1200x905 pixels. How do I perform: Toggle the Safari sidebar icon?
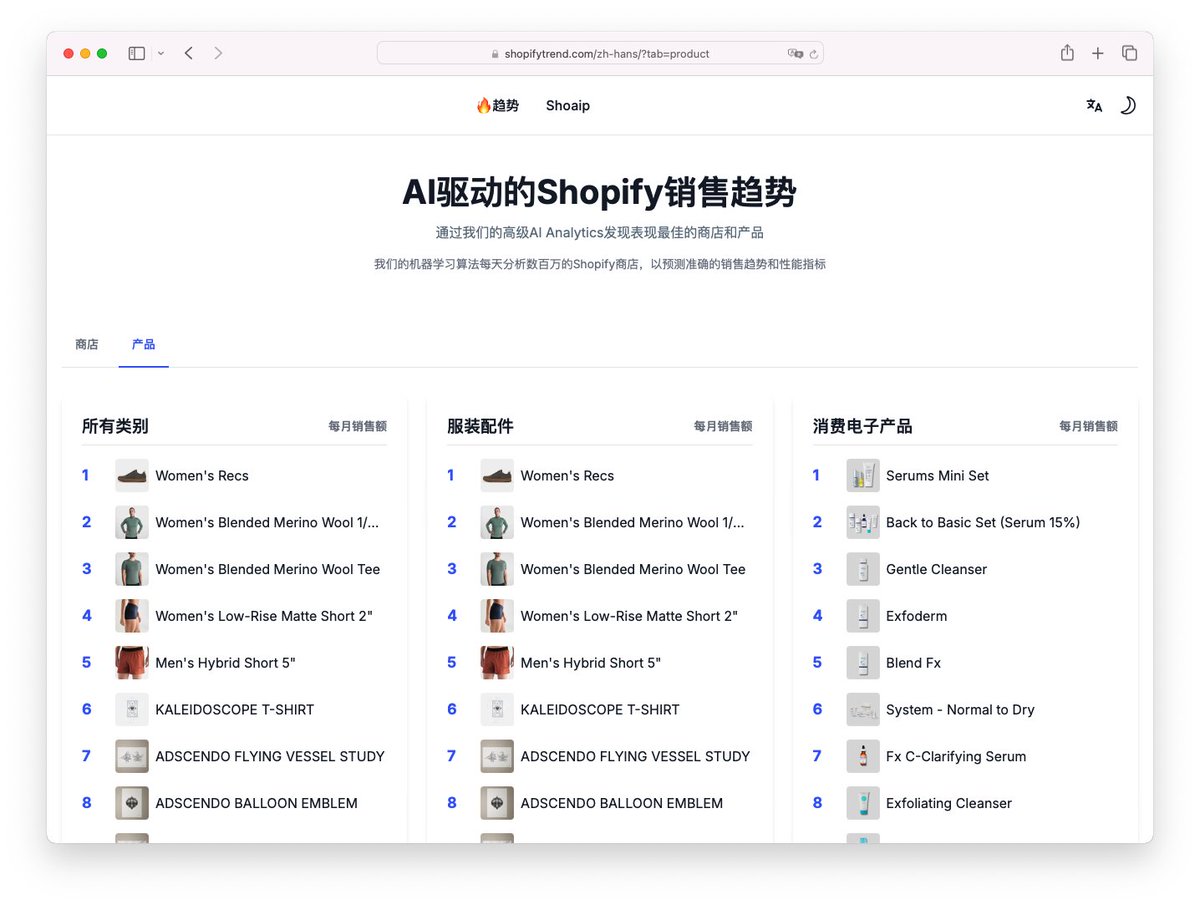[137, 53]
